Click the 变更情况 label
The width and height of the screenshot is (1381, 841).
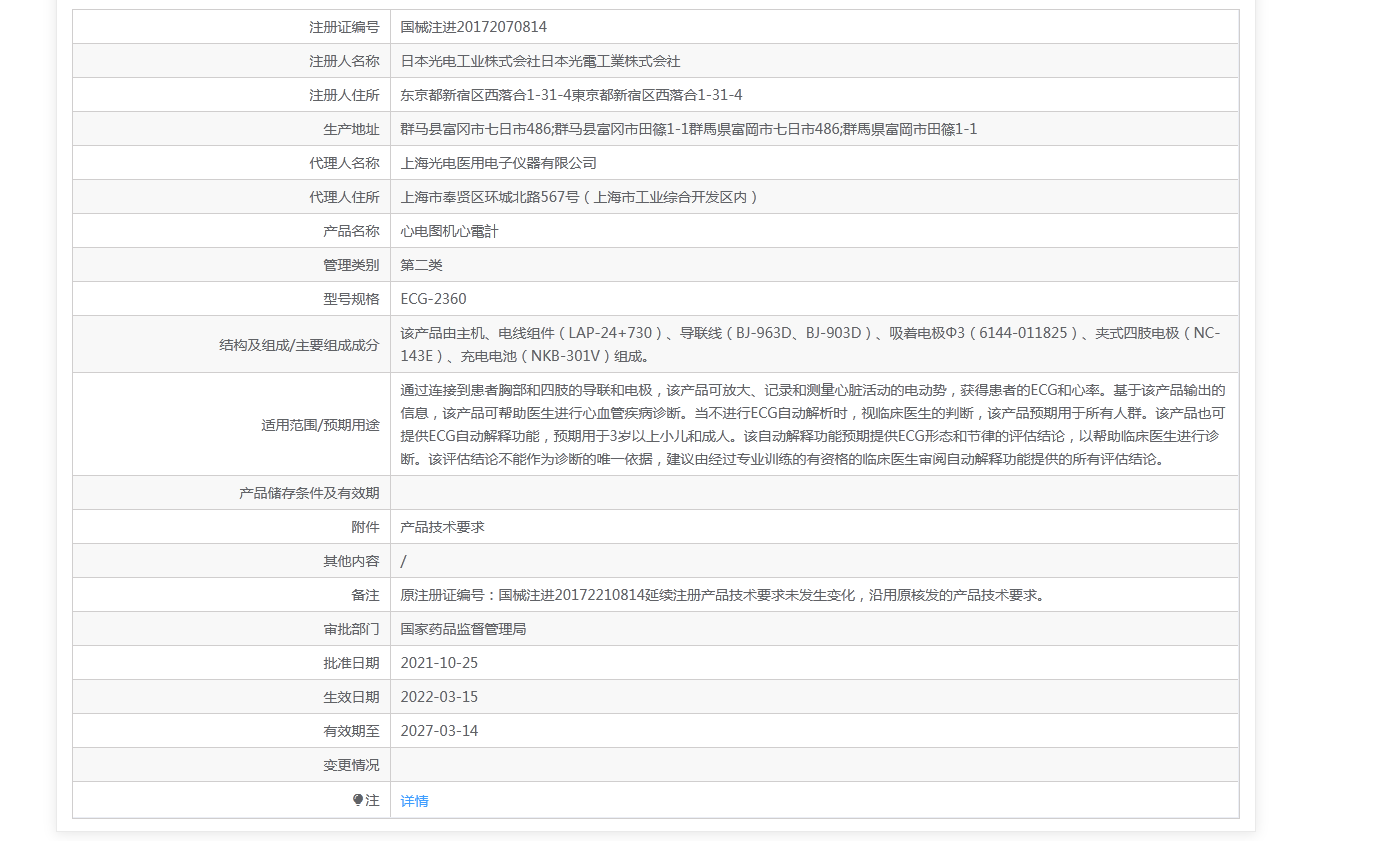[351, 765]
